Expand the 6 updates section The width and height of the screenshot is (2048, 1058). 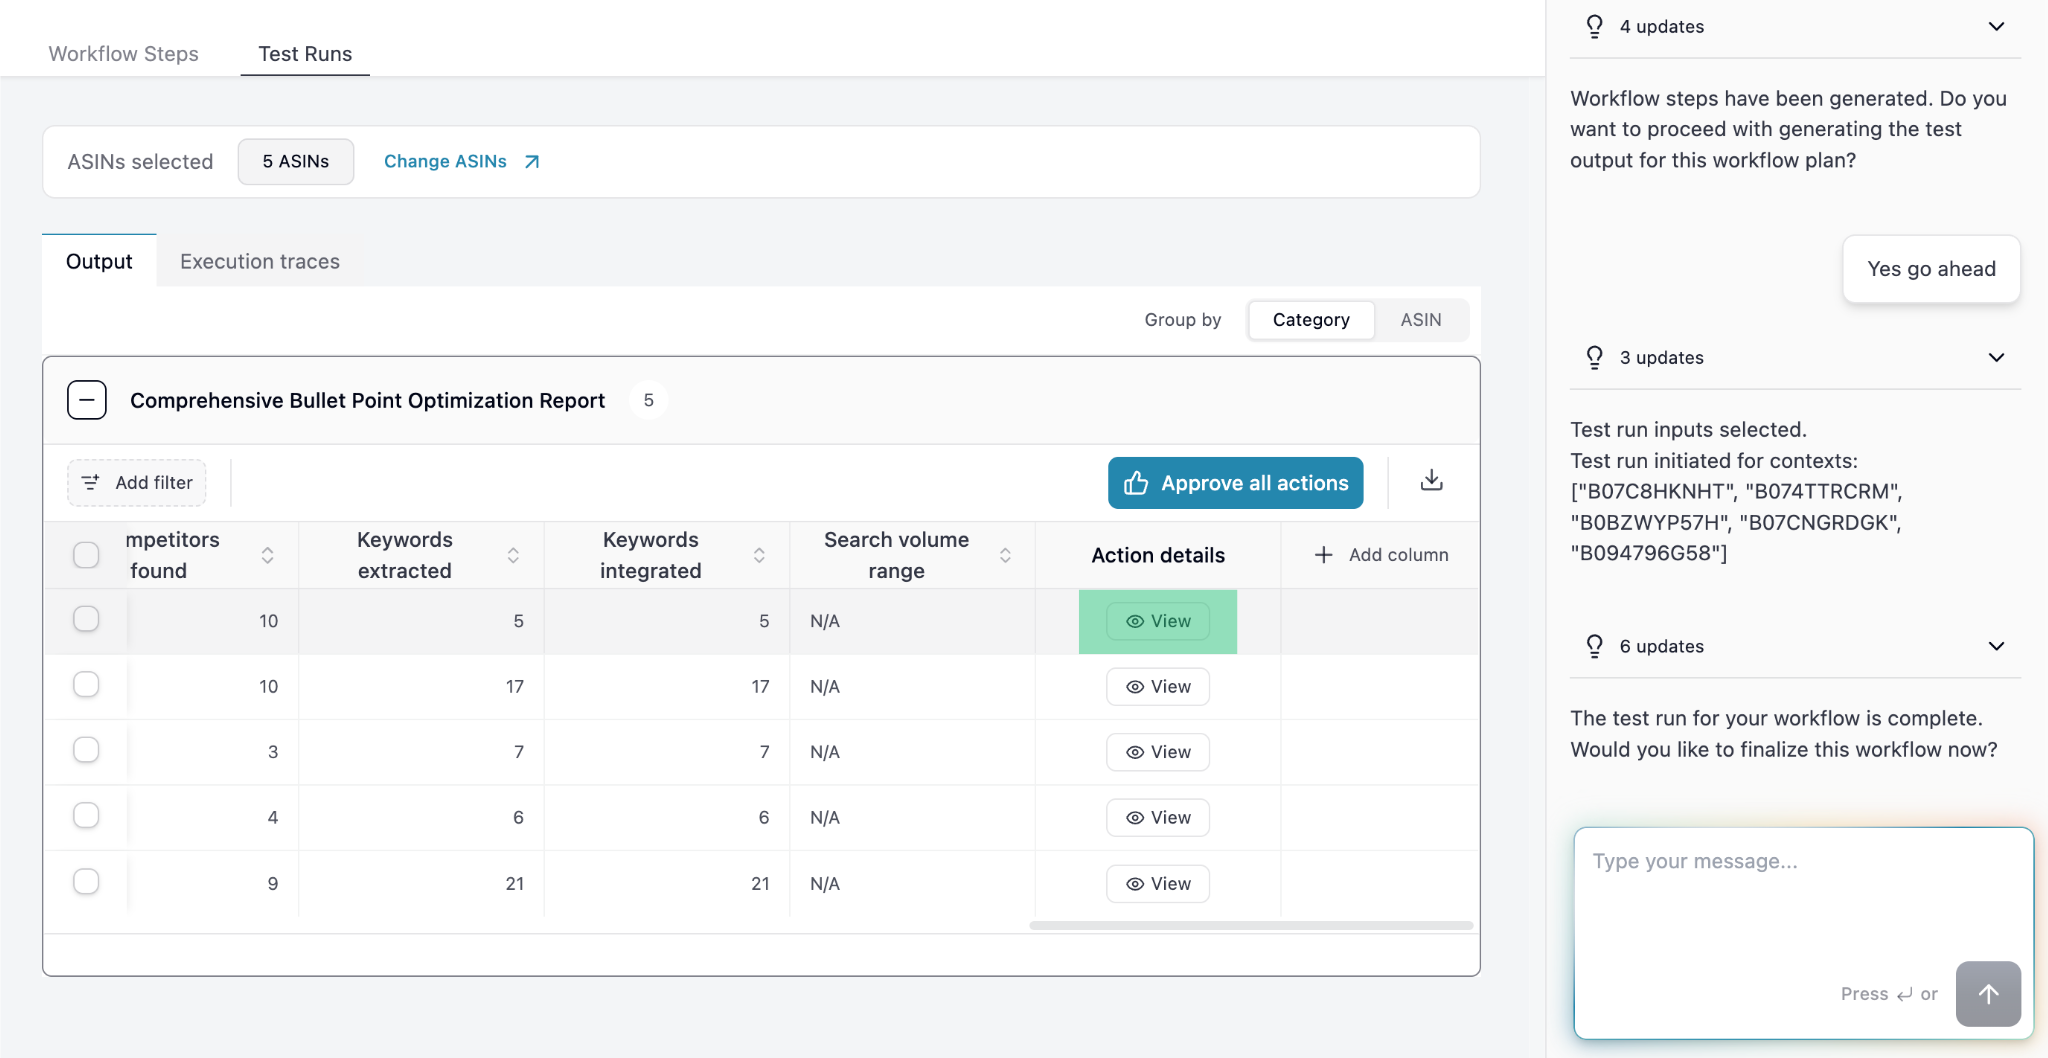pyautogui.click(x=1996, y=645)
